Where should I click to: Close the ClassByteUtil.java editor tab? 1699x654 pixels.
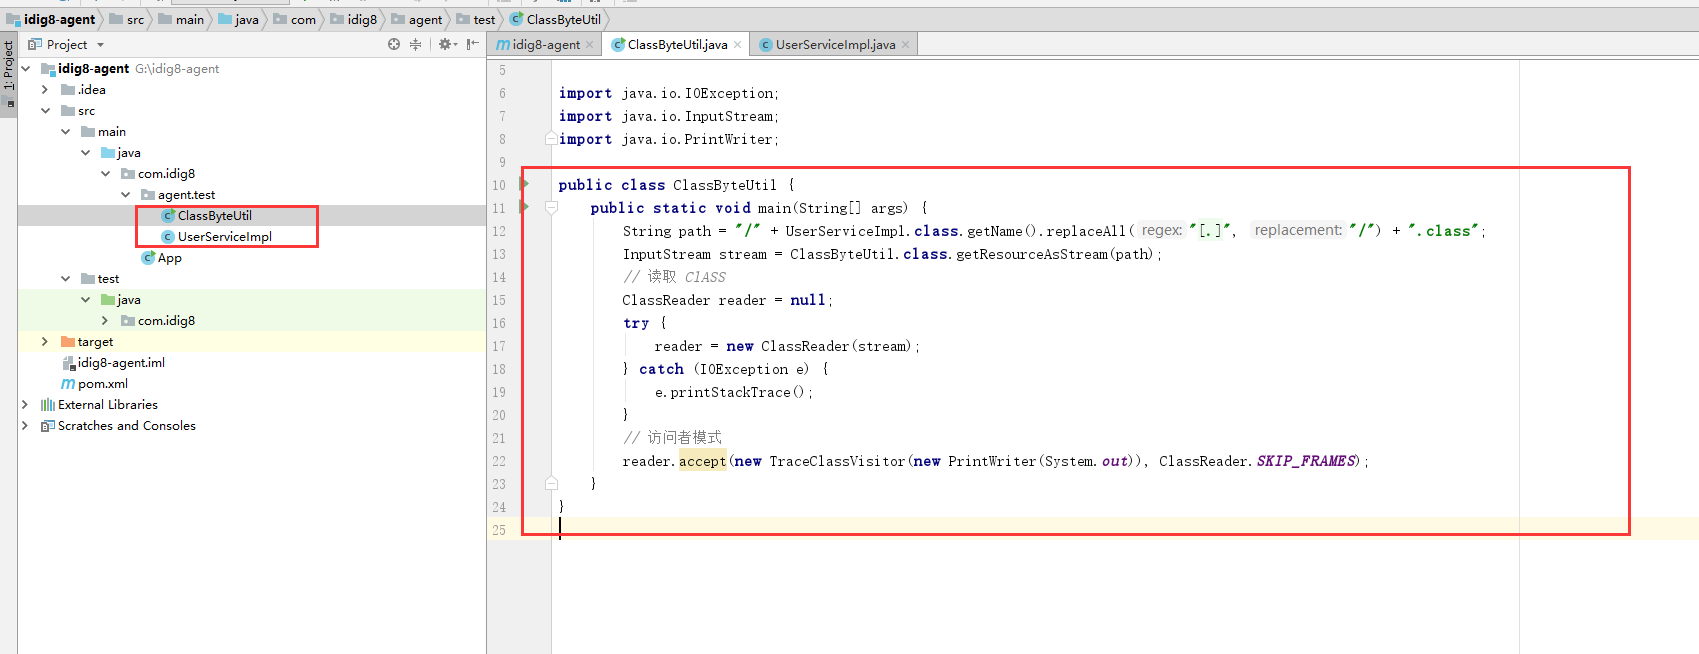(738, 45)
